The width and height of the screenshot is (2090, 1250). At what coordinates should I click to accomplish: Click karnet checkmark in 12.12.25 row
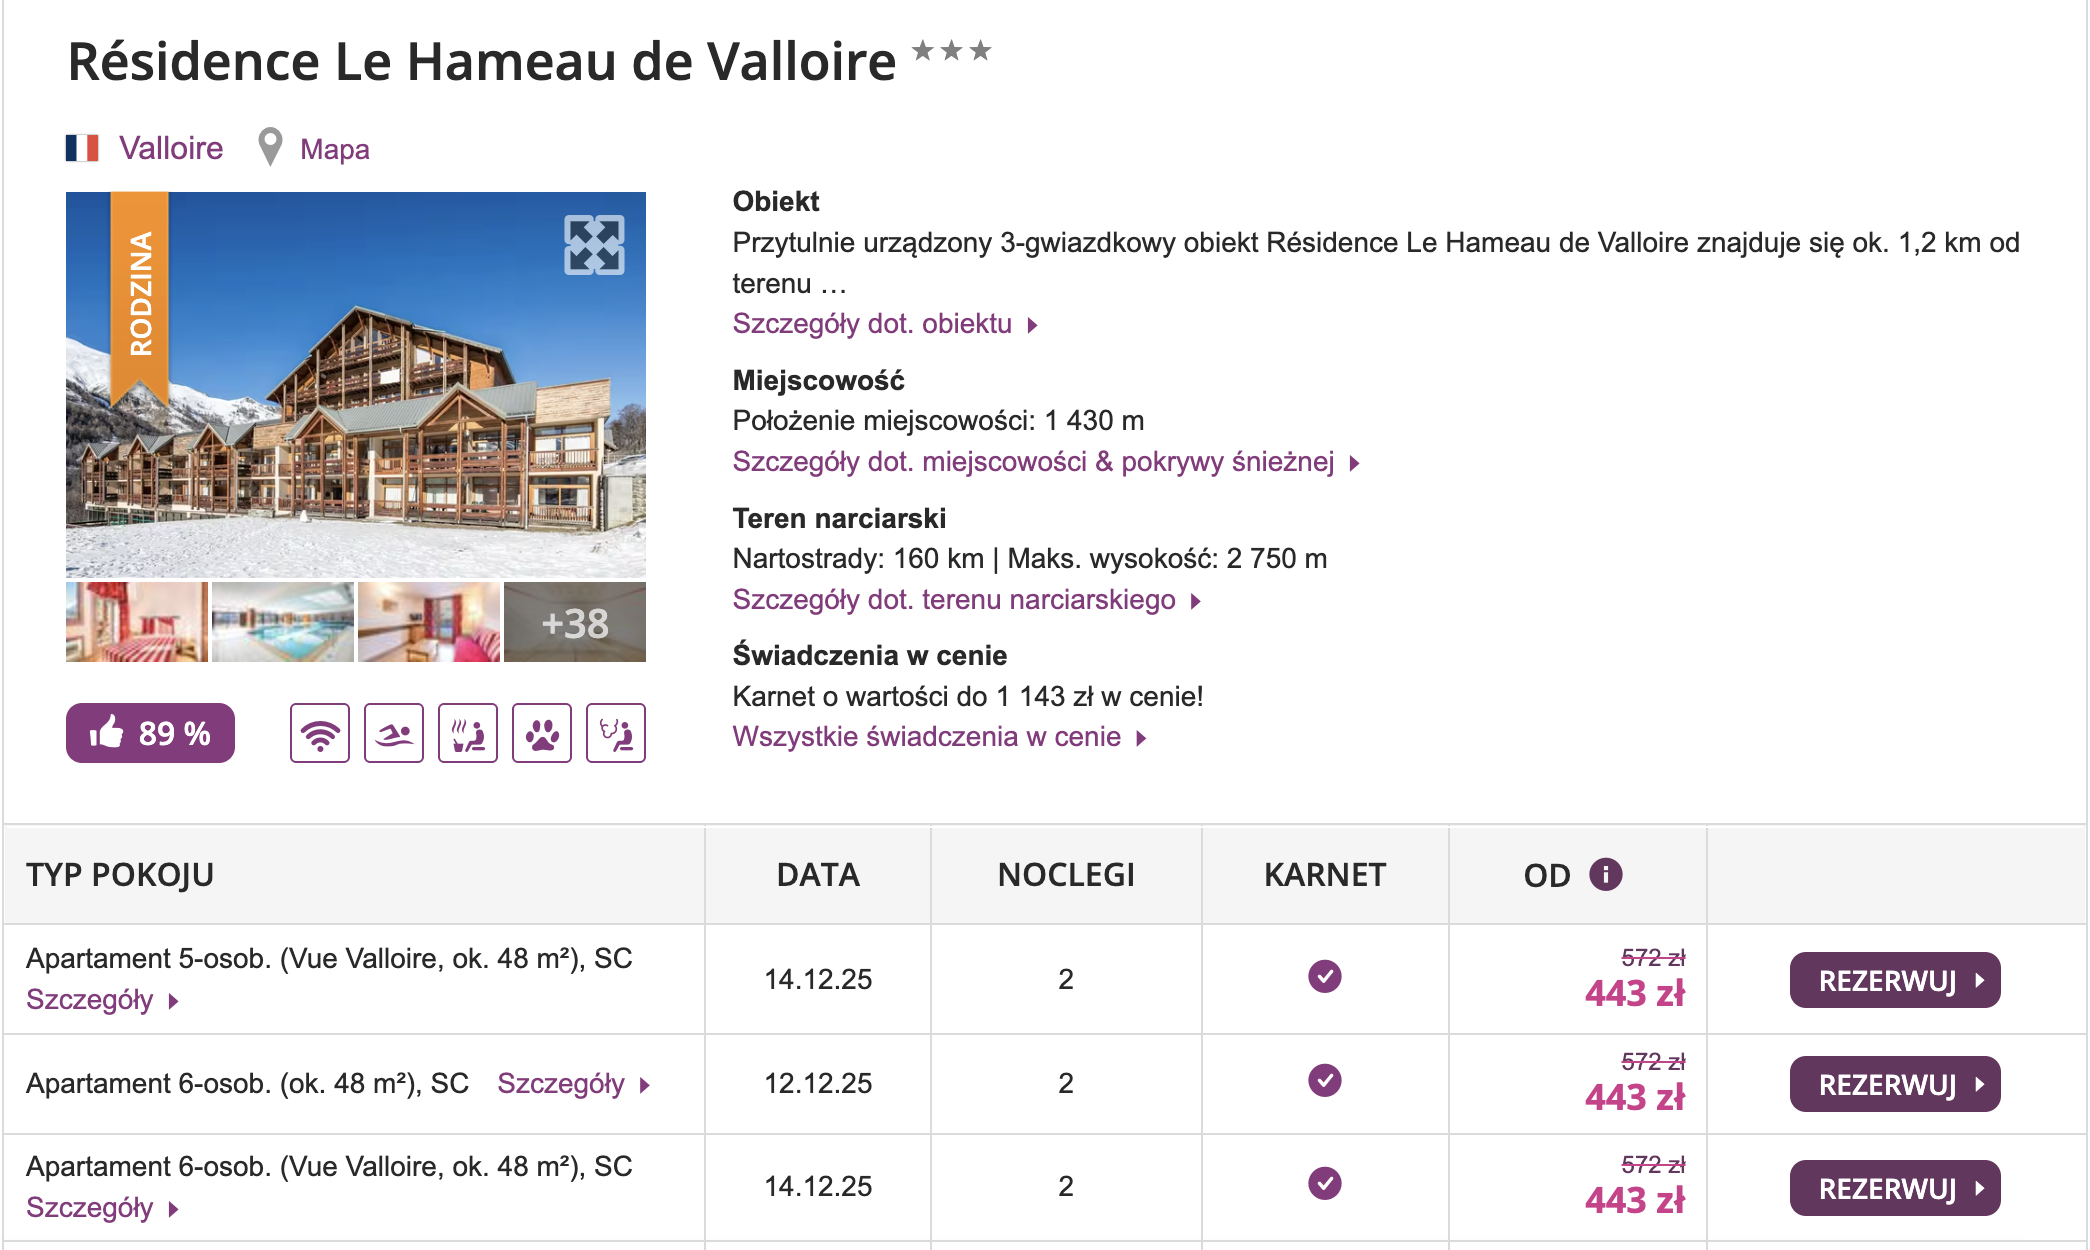(1324, 1080)
